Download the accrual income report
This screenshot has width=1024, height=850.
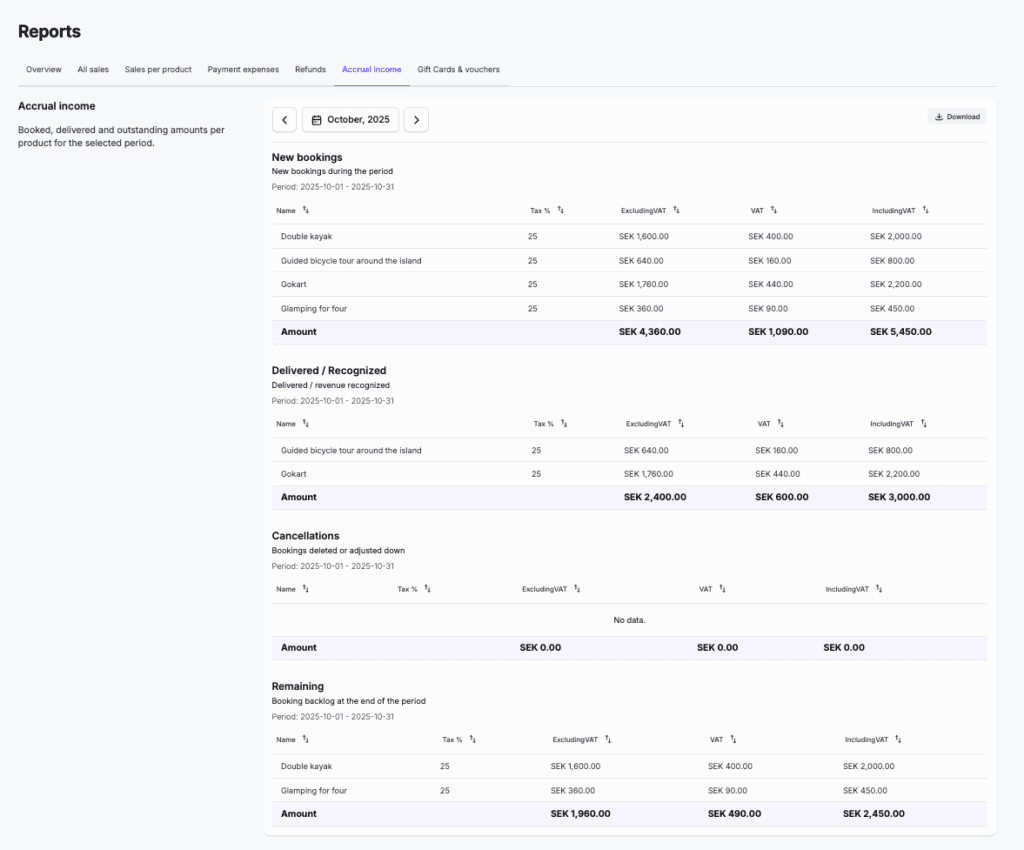(956, 117)
